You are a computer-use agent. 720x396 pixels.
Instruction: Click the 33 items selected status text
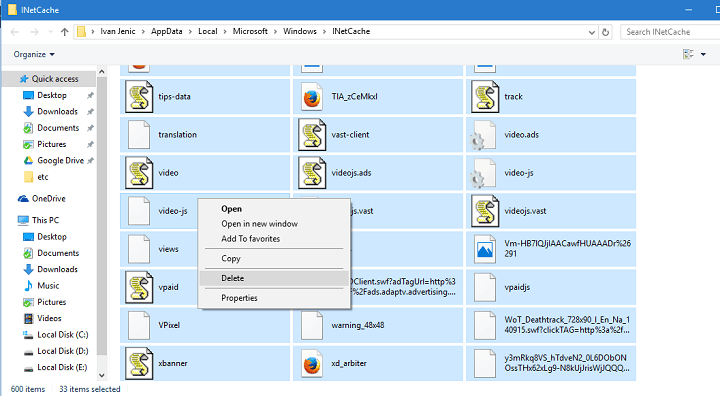(x=90, y=389)
